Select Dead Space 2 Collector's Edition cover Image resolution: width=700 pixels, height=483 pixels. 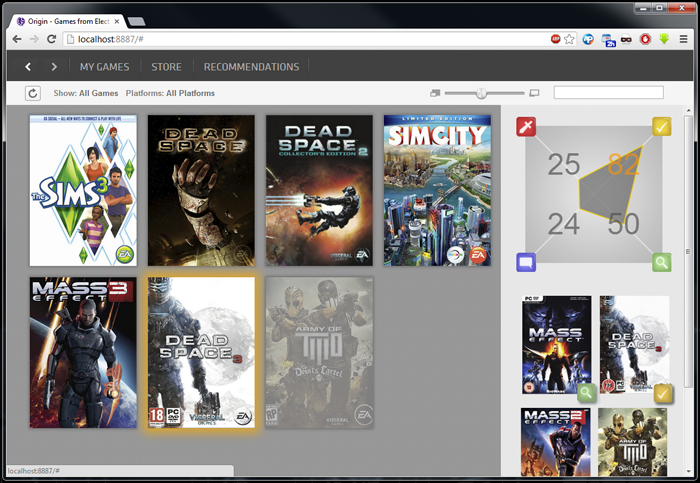(319, 191)
